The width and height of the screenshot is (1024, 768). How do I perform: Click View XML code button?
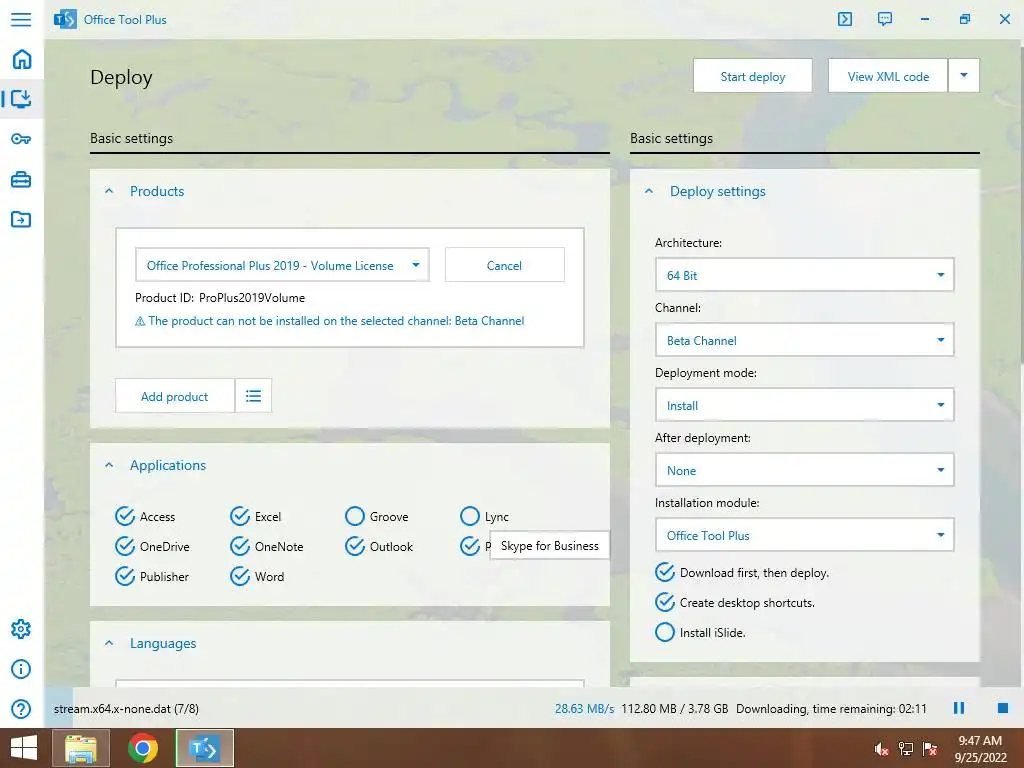pos(888,76)
